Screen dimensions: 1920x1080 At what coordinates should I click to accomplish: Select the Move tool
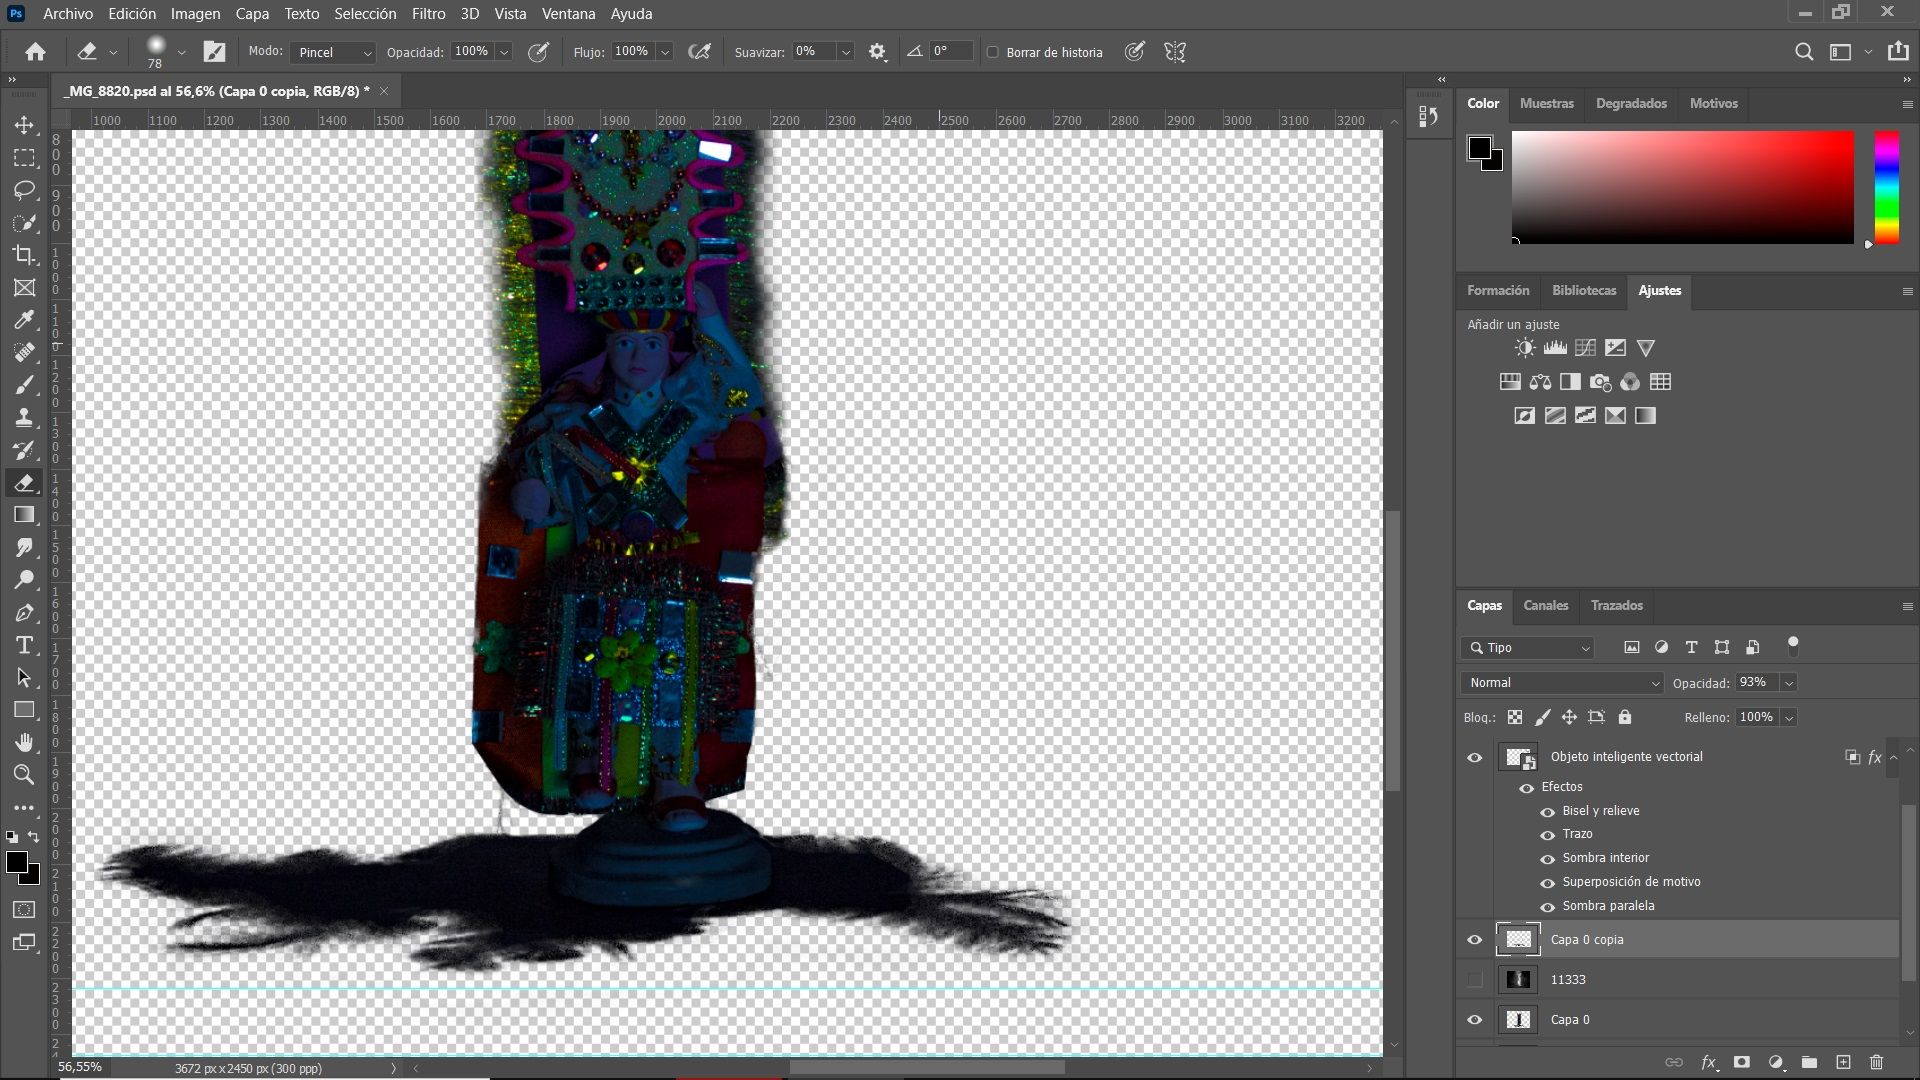[x=24, y=125]
